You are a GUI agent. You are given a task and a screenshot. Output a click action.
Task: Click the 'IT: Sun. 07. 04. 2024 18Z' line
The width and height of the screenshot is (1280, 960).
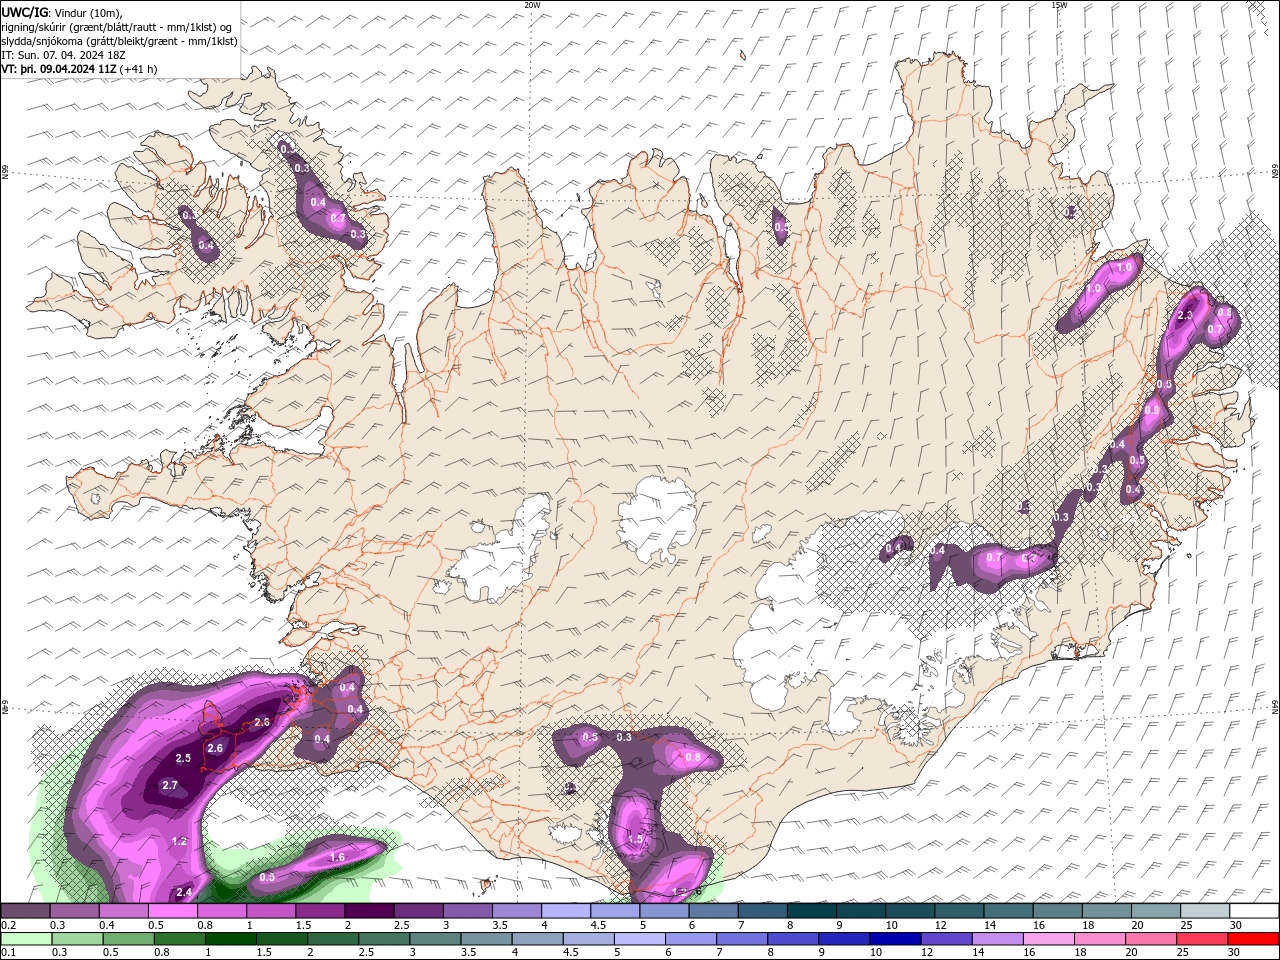pos(64,55)
